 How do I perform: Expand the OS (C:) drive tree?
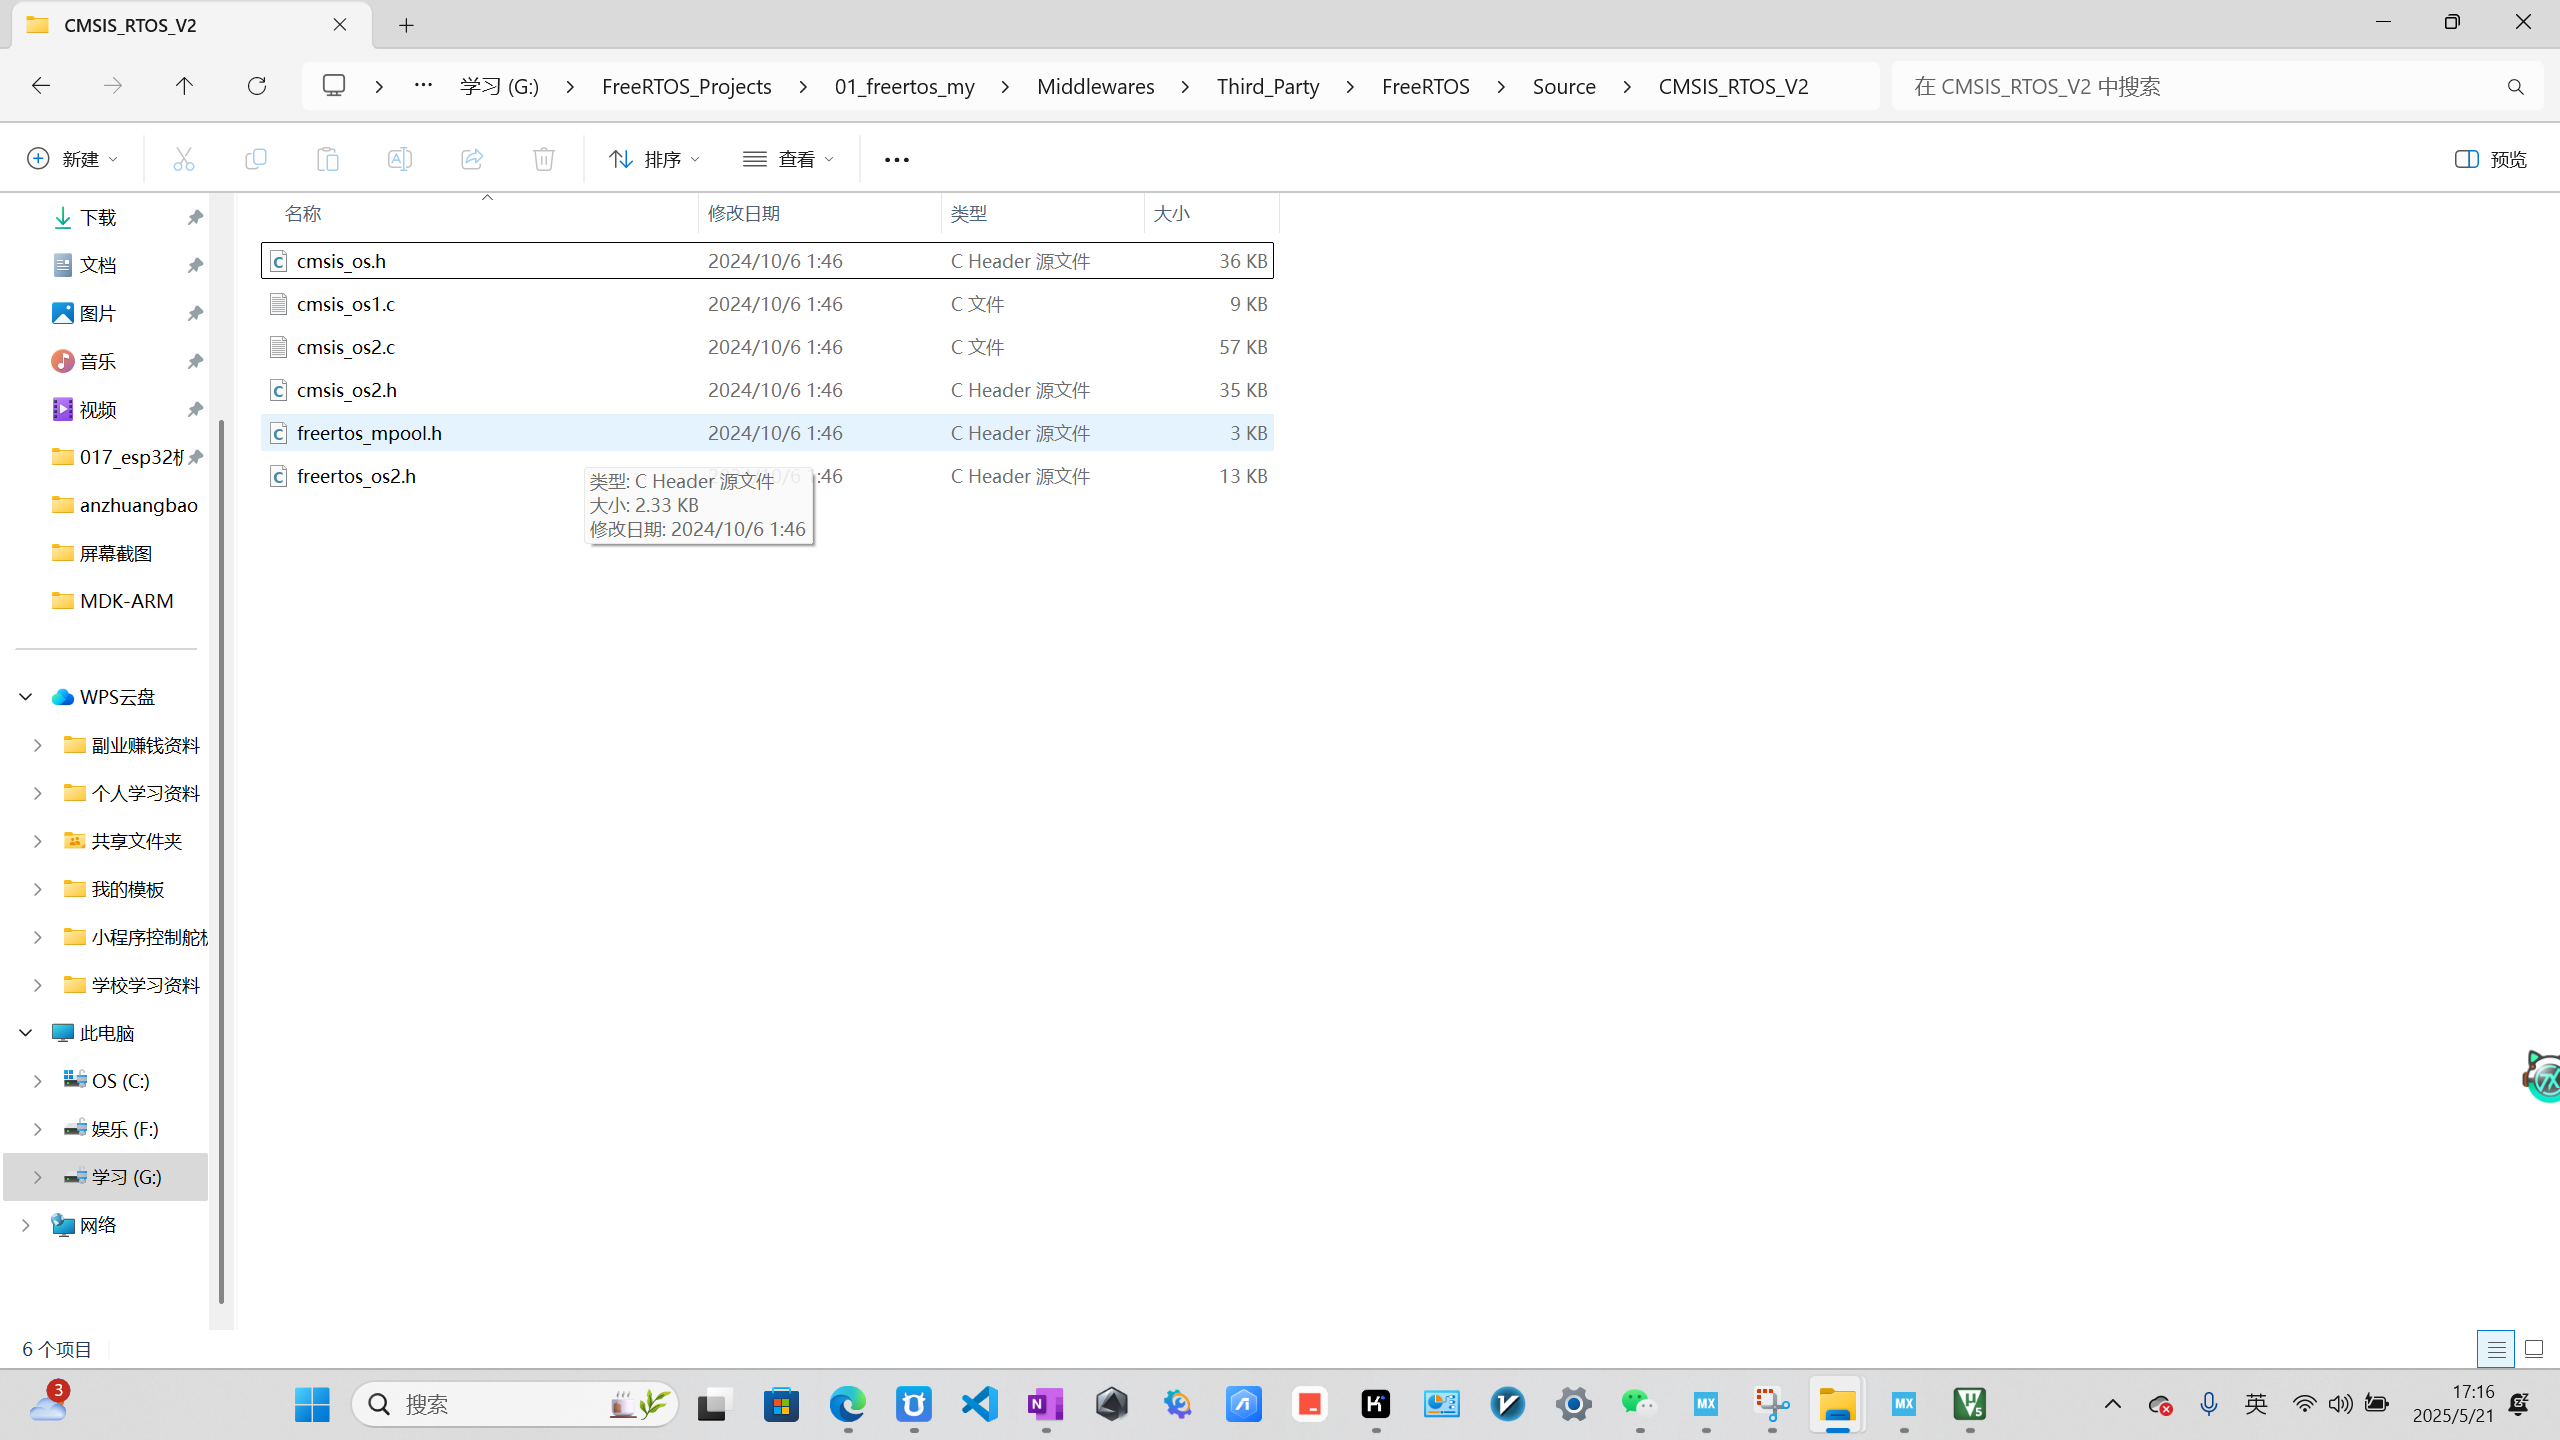pyautogui.click(x=38, y=1081)
